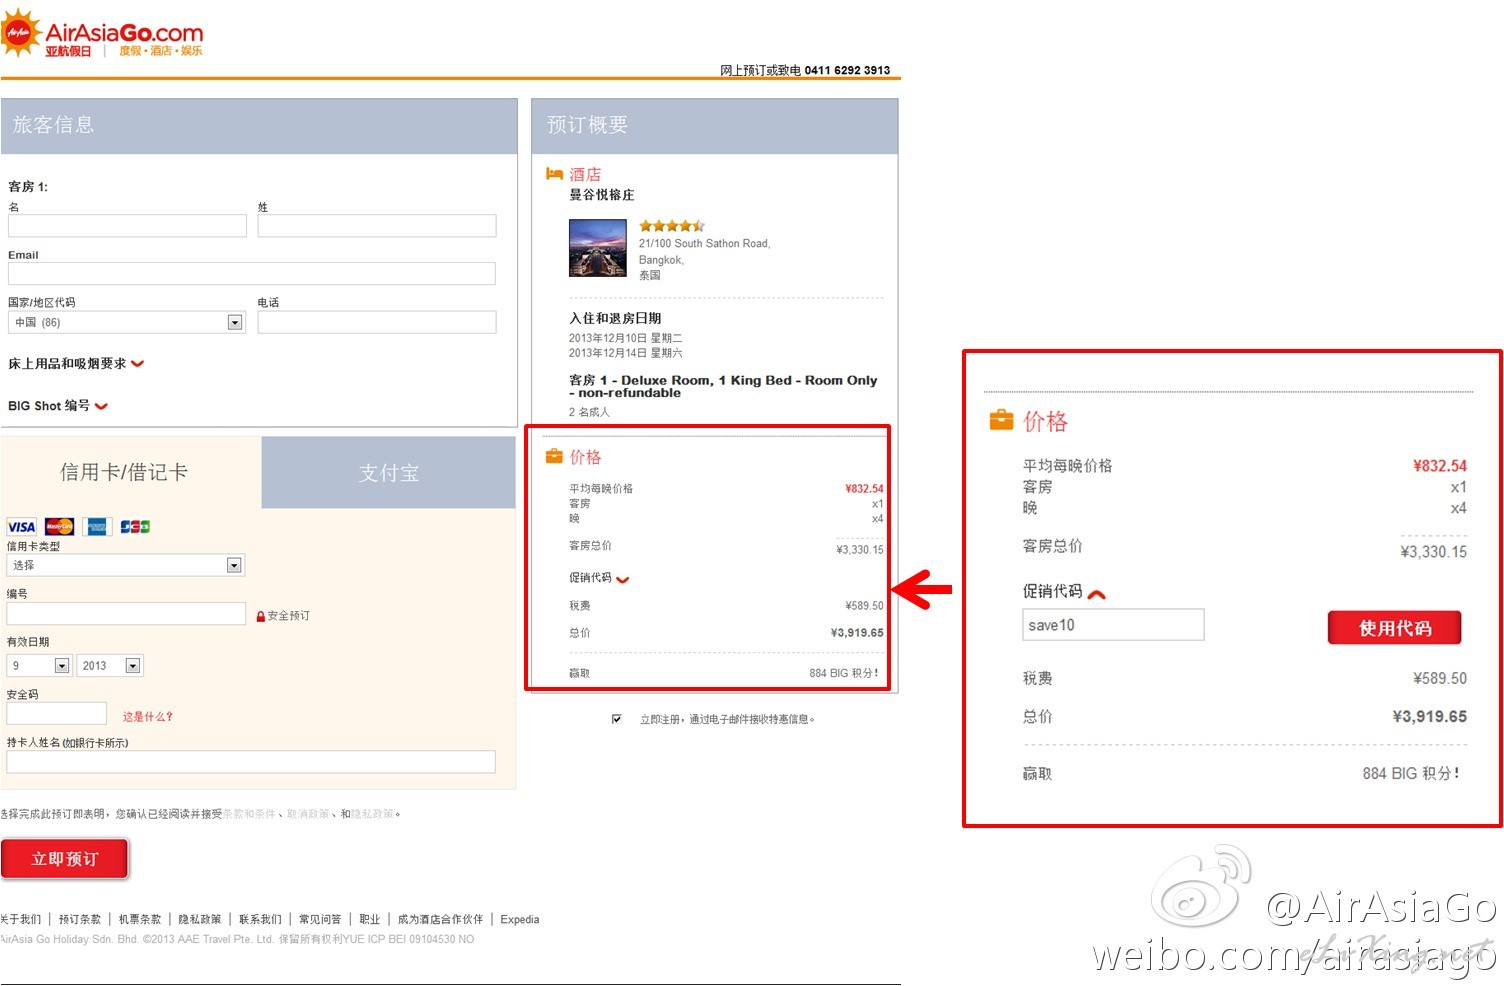This screenshot has height=986, width=1504.
Task: Click the briefcase icon beside 价格 in booking summary
Action: [554, 456]
